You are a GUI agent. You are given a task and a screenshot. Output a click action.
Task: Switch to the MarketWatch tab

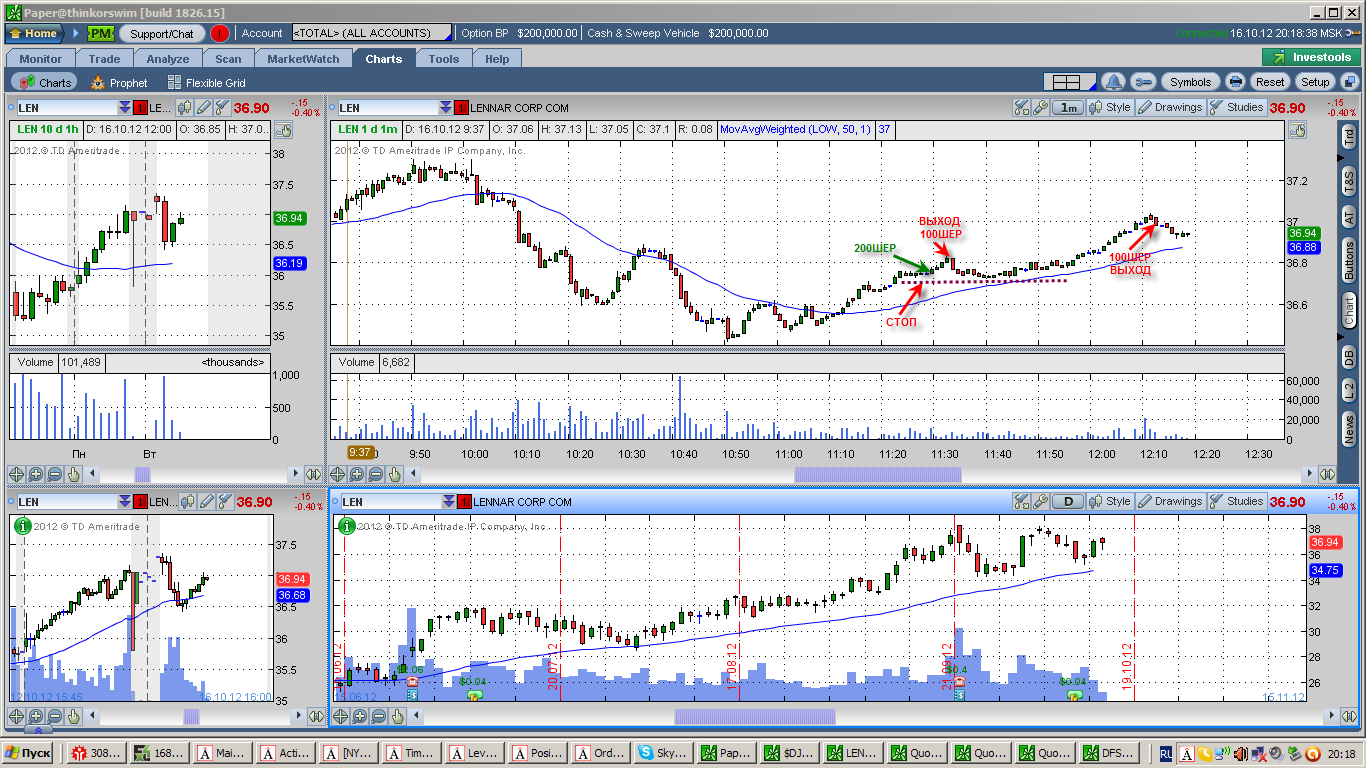pyautogui.click(x=303, y=59)
